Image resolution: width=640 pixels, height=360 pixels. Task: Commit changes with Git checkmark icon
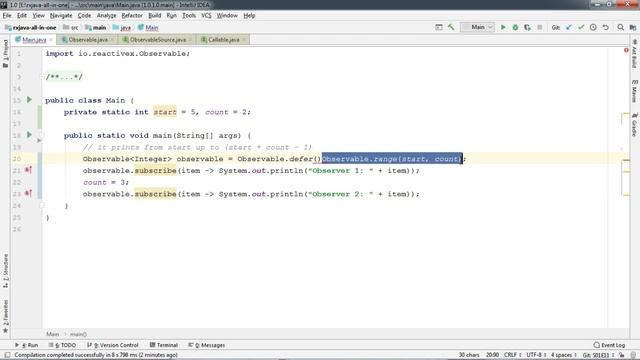pos(581,27)
